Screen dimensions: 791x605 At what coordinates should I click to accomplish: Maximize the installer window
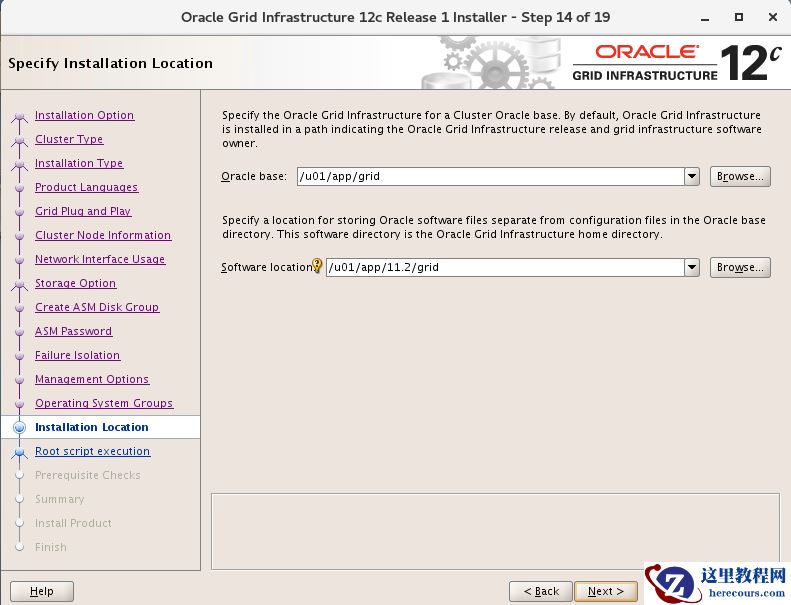click(739, 17)
